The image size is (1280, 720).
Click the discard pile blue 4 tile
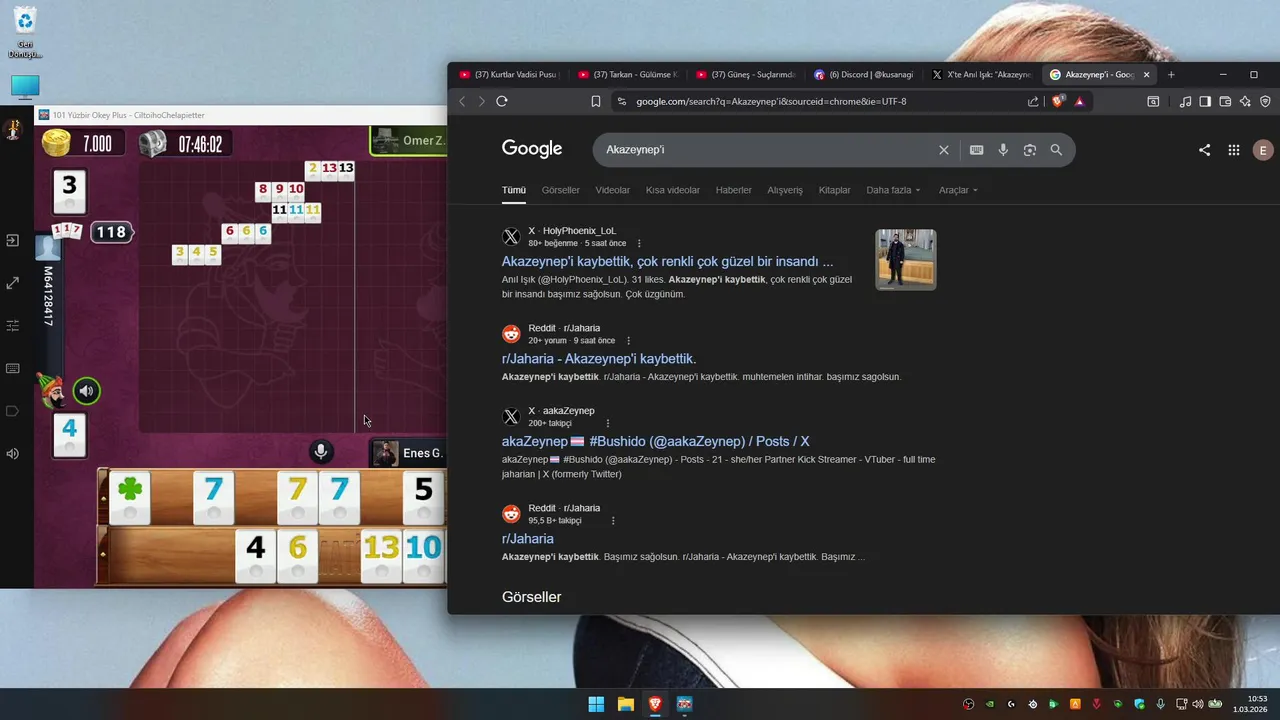(69, 436)
